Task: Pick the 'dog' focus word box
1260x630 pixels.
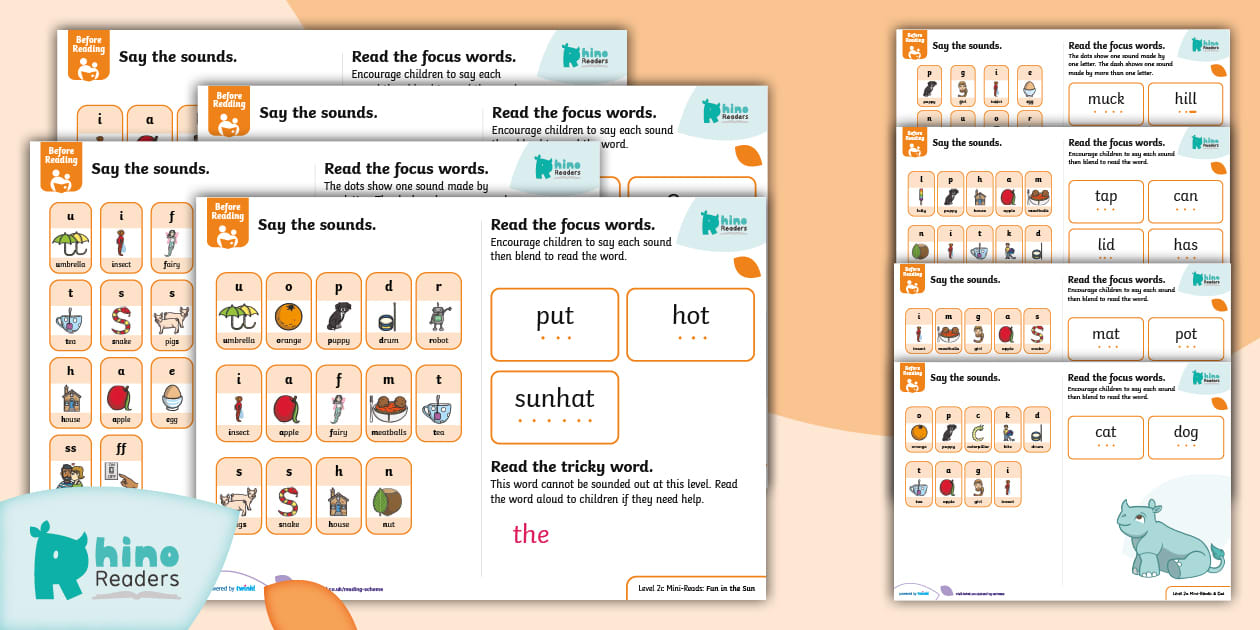Action: 1185,437
